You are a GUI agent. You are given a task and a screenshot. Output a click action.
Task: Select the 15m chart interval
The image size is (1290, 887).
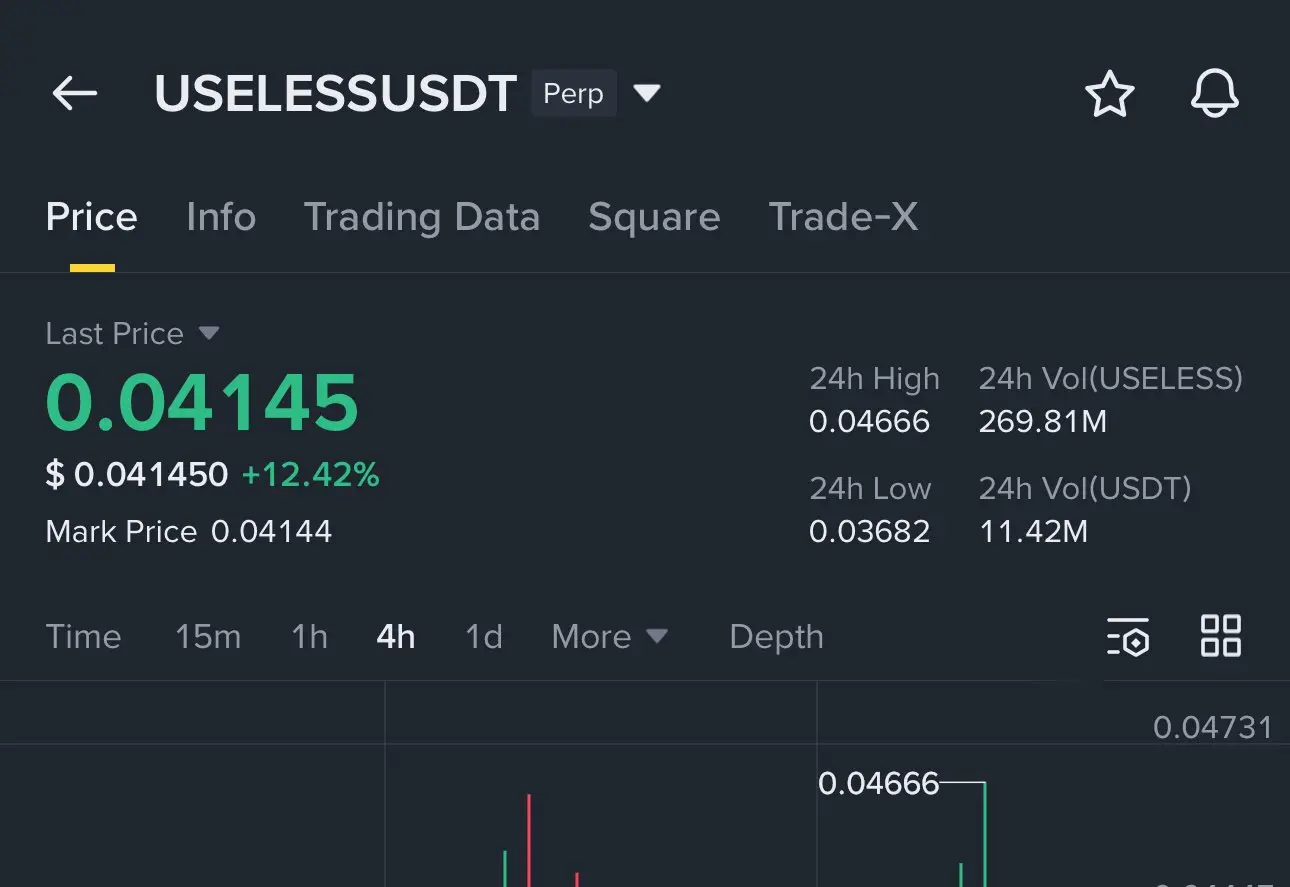[208, 636]
